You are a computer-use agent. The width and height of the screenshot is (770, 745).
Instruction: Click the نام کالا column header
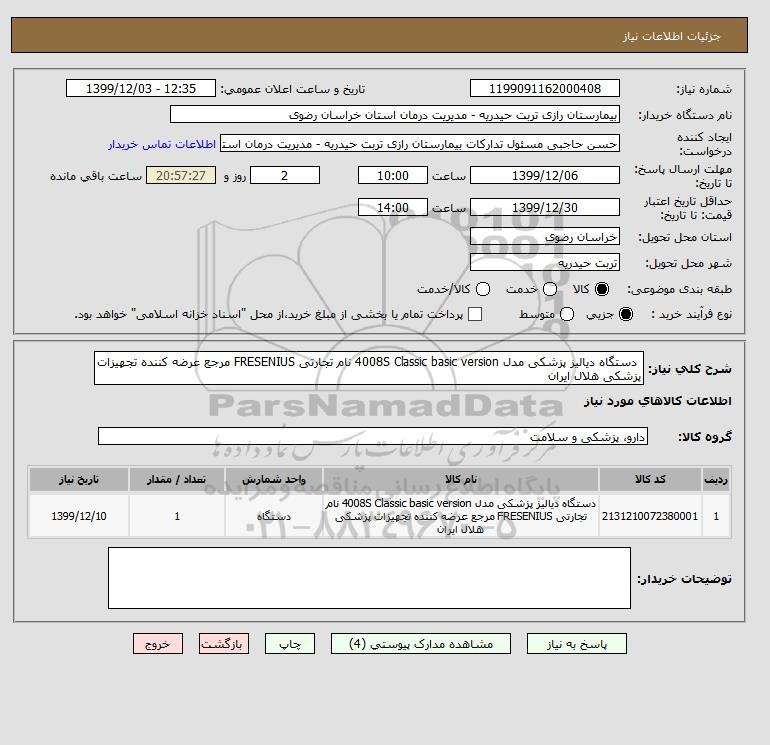461,479
